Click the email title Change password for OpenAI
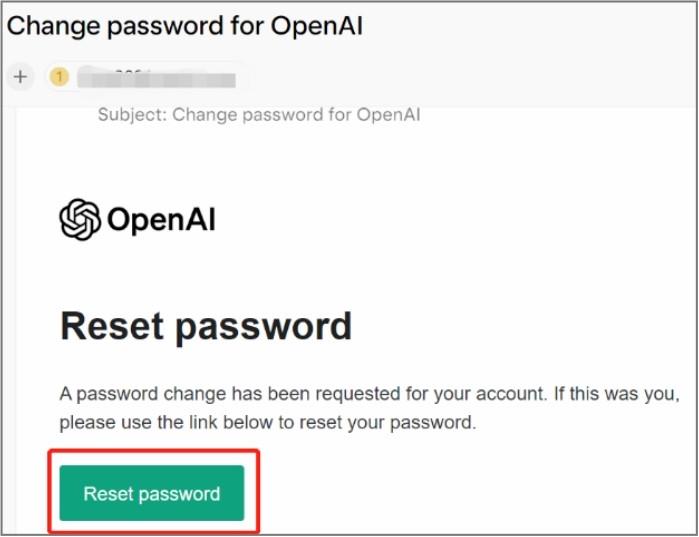This screenshot has height=537, width=699. click(x=185, y=25)
